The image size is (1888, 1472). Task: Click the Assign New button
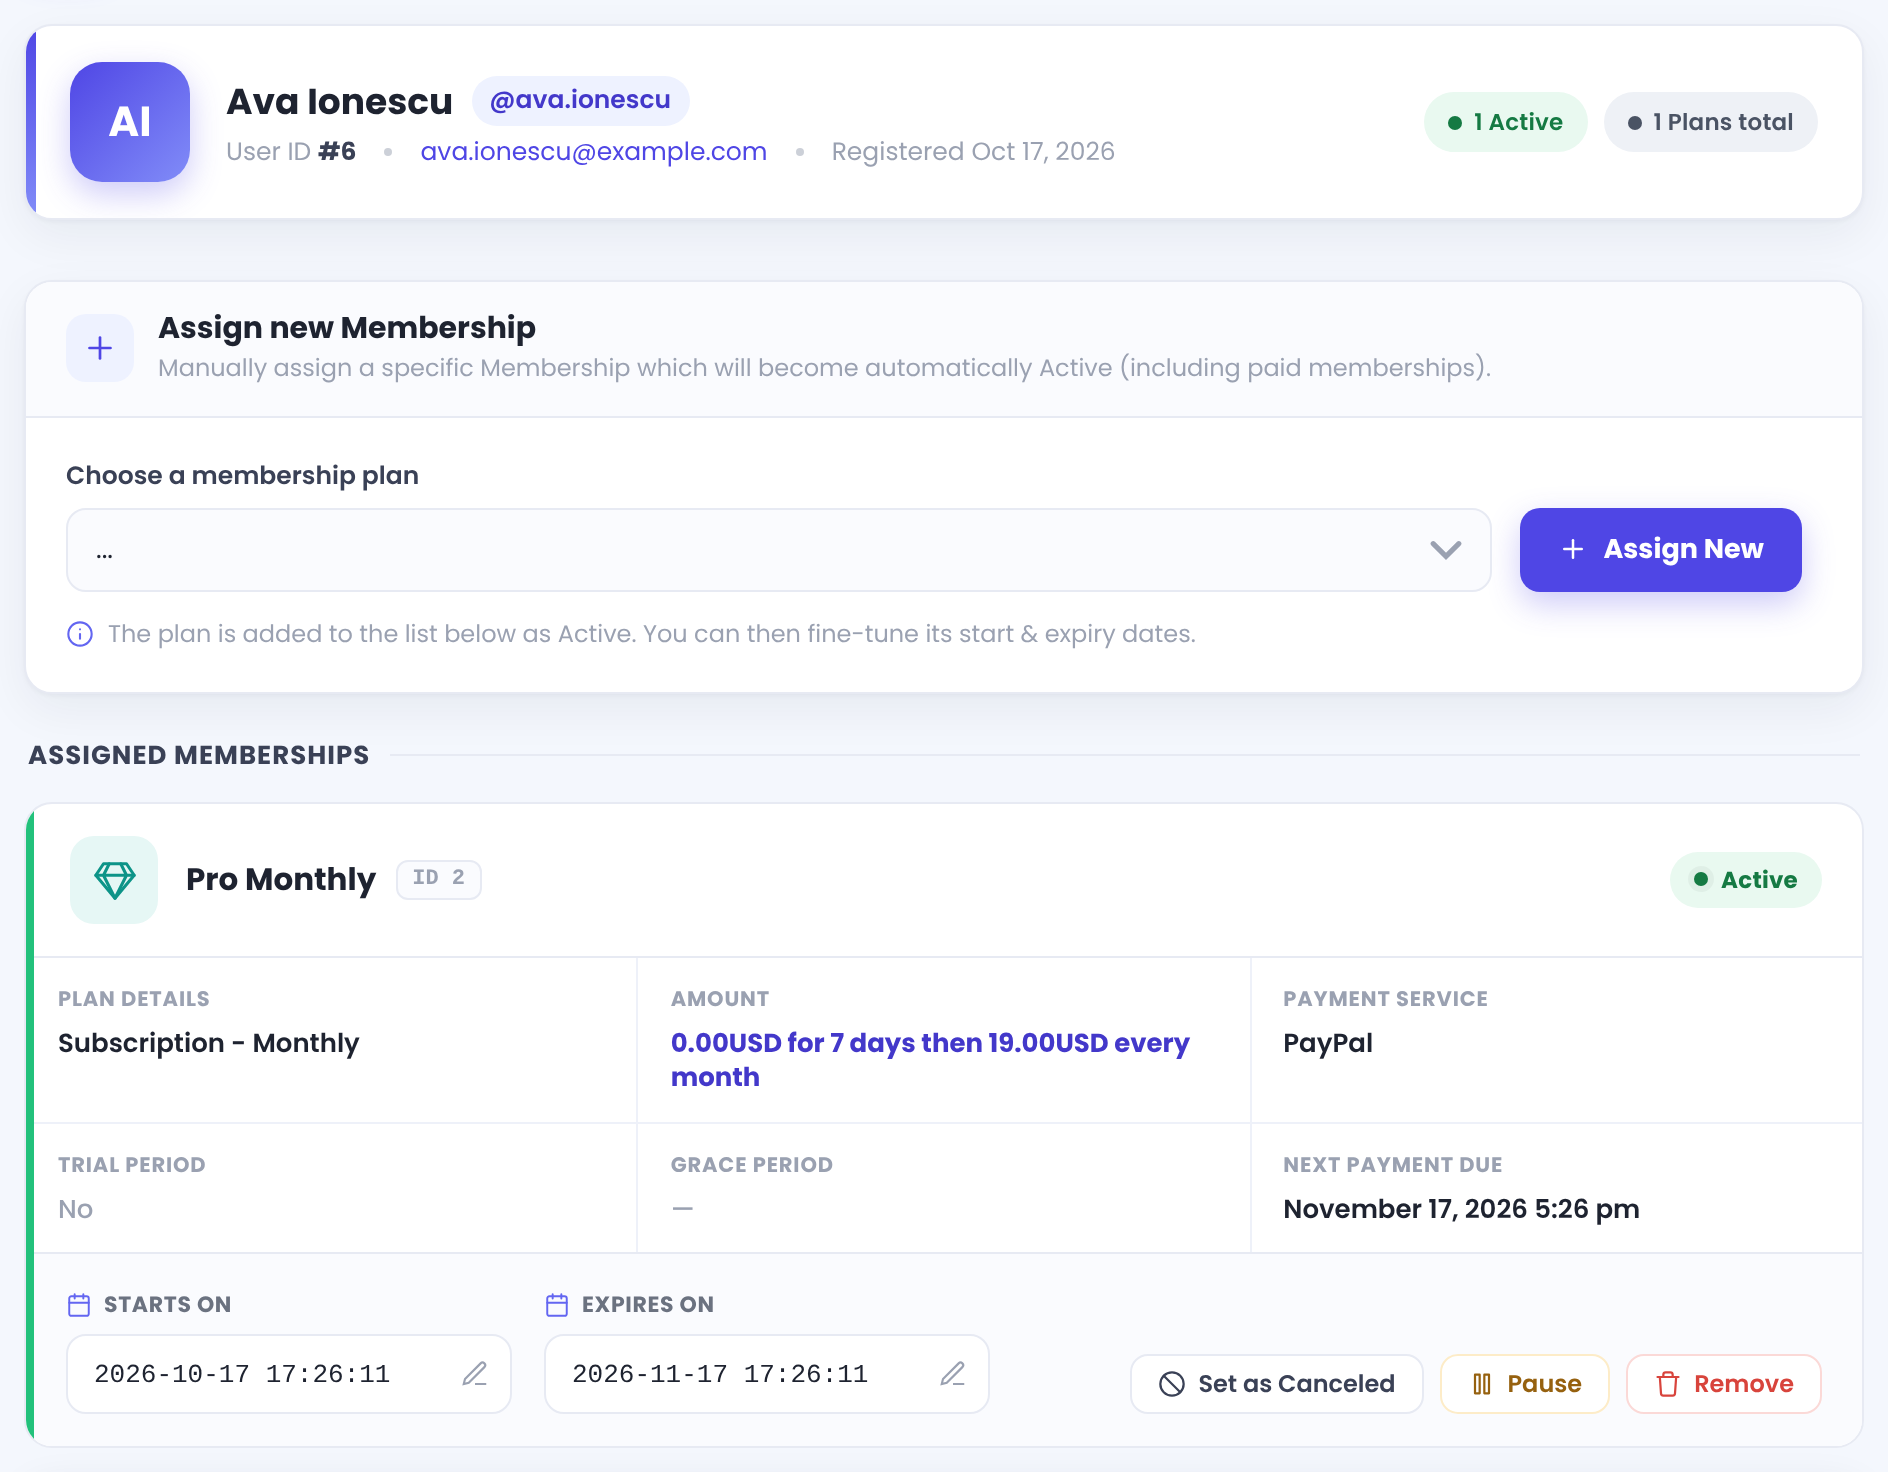click(1661, 550)
